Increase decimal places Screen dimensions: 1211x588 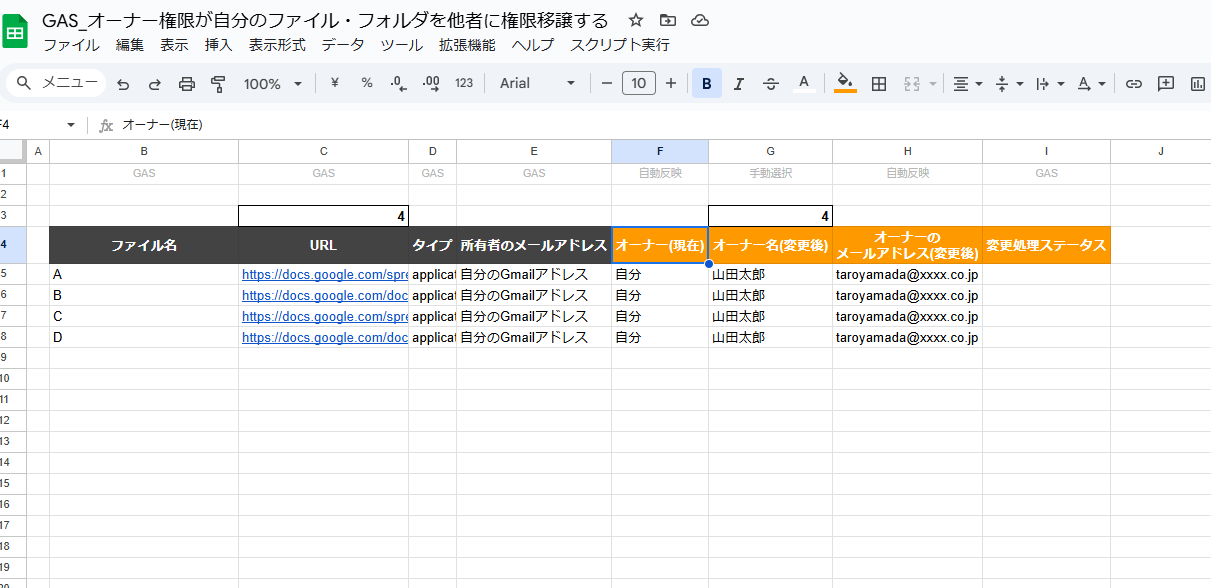(431, 83)
